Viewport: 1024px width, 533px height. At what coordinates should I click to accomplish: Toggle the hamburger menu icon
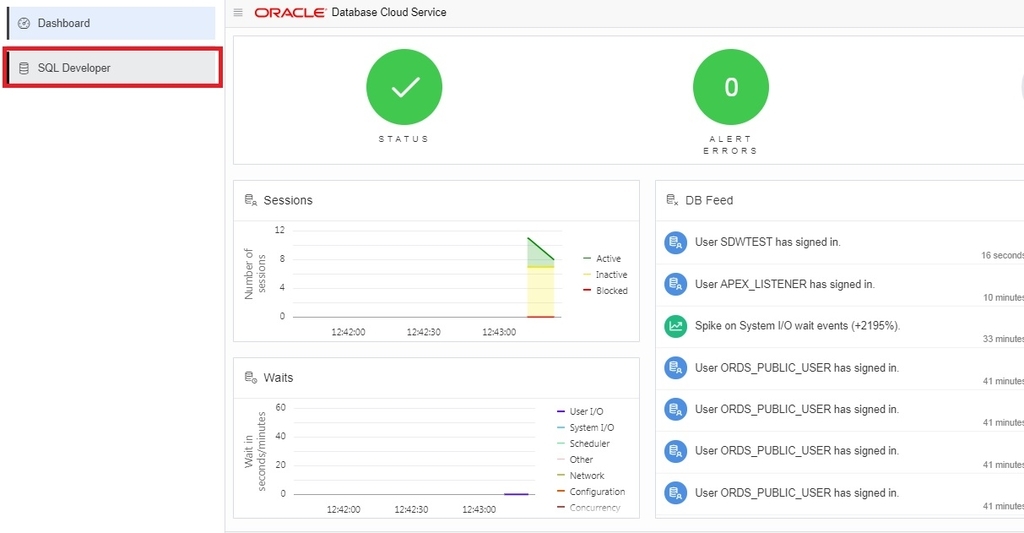238,12
